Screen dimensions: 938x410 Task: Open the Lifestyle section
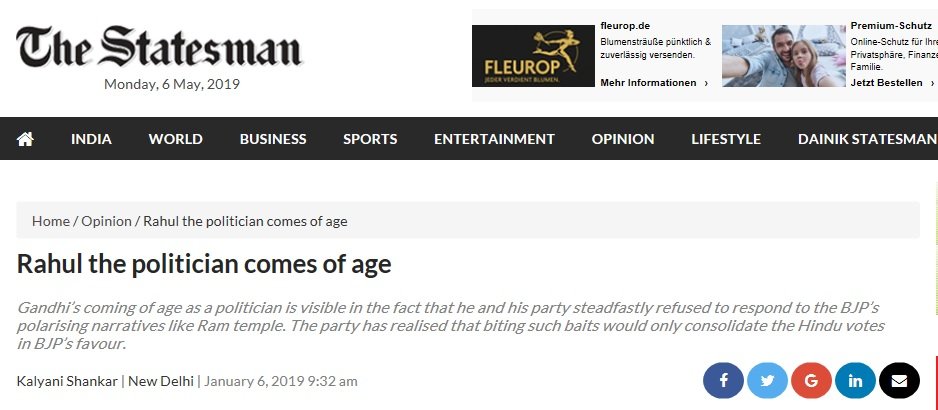point(726,139)
